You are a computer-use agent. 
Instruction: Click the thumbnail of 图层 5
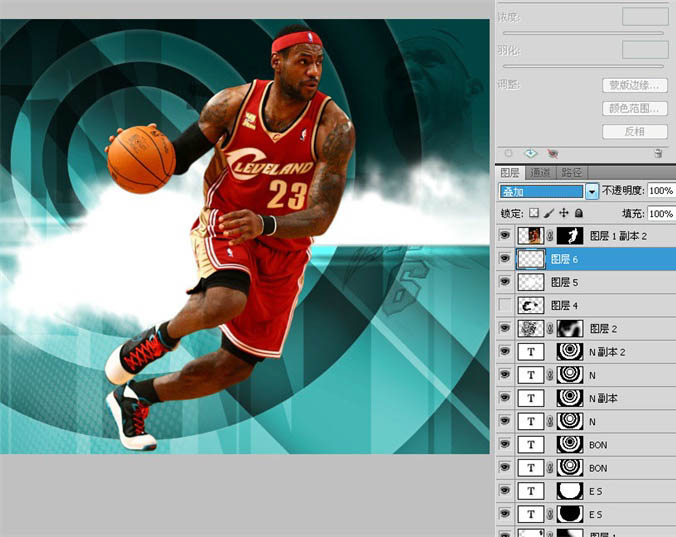pyautogui.click(x=531, y=282)
